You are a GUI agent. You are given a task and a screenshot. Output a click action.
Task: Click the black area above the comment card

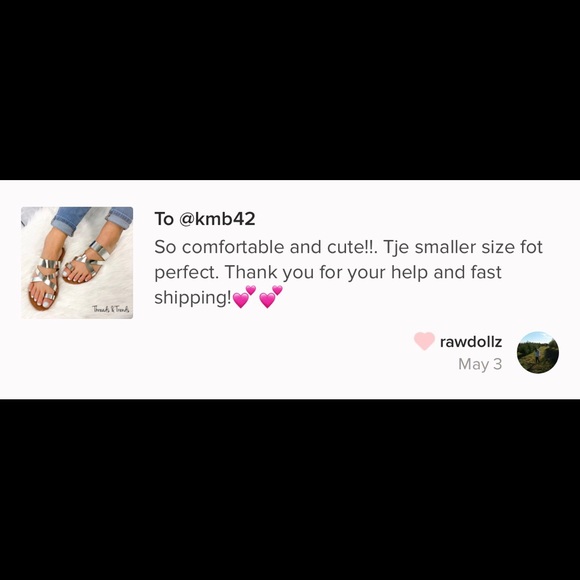tap(290, 90)
